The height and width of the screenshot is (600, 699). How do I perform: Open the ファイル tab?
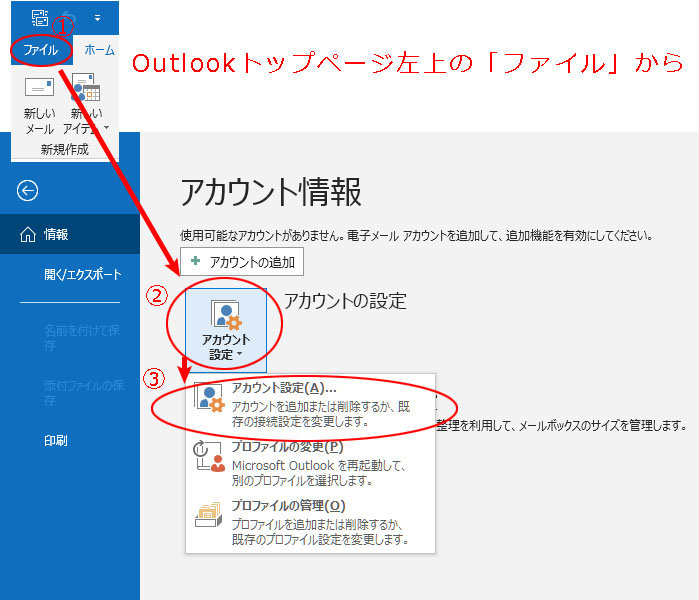40,50
